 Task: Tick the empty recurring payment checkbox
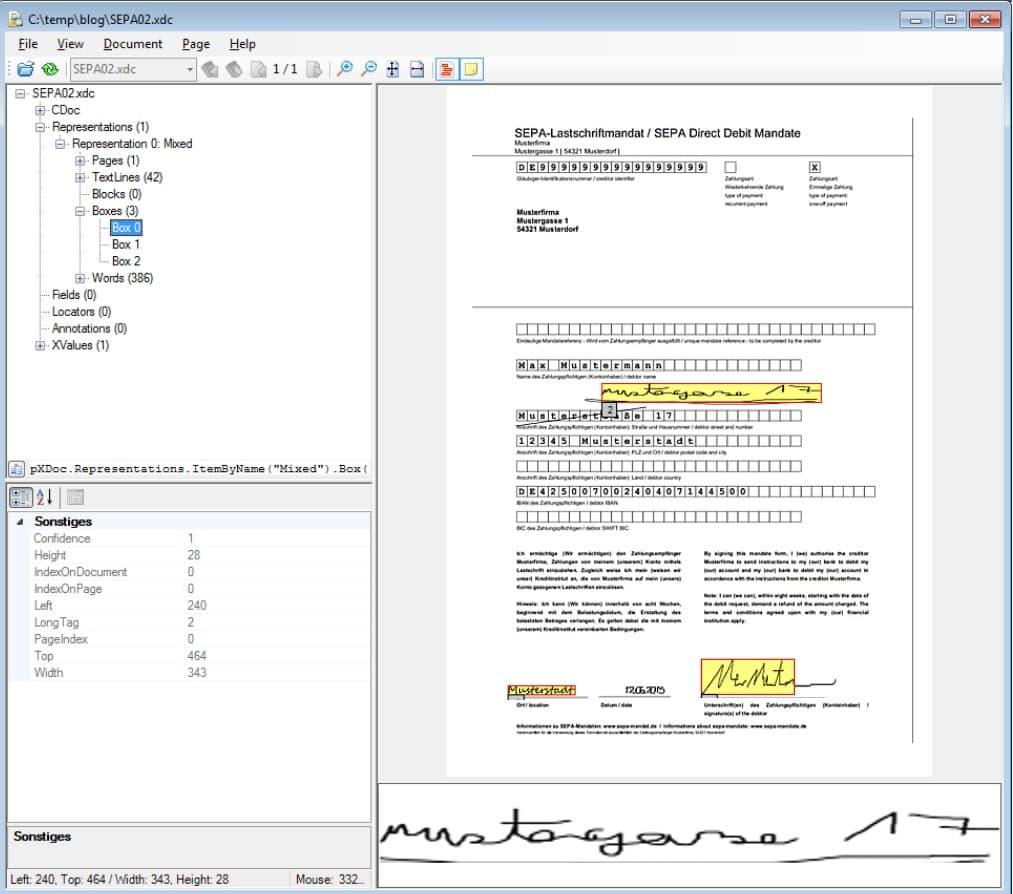pos(731,167)
